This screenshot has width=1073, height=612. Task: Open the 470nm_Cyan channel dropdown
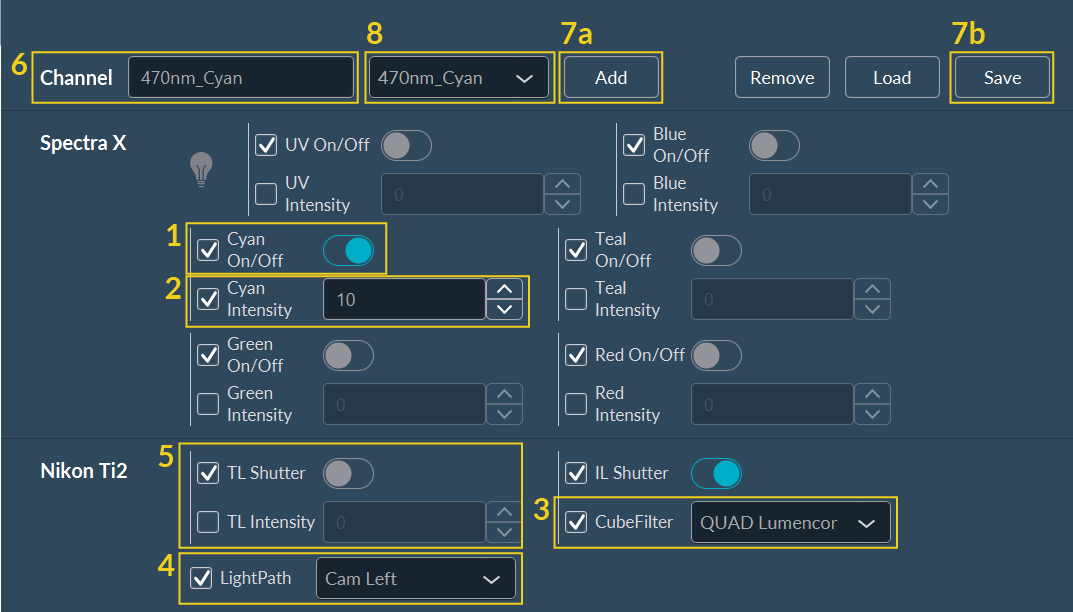pyautogui.click(x=458, y=77)
